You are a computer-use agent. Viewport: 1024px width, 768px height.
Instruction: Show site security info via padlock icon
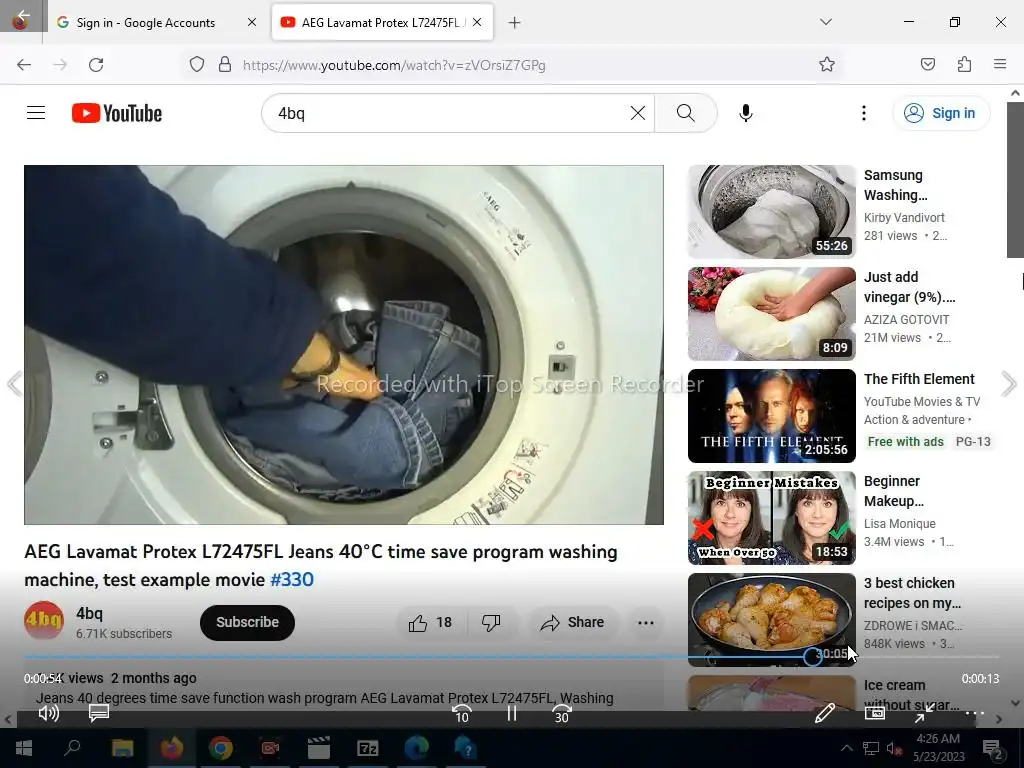(225, 64)
